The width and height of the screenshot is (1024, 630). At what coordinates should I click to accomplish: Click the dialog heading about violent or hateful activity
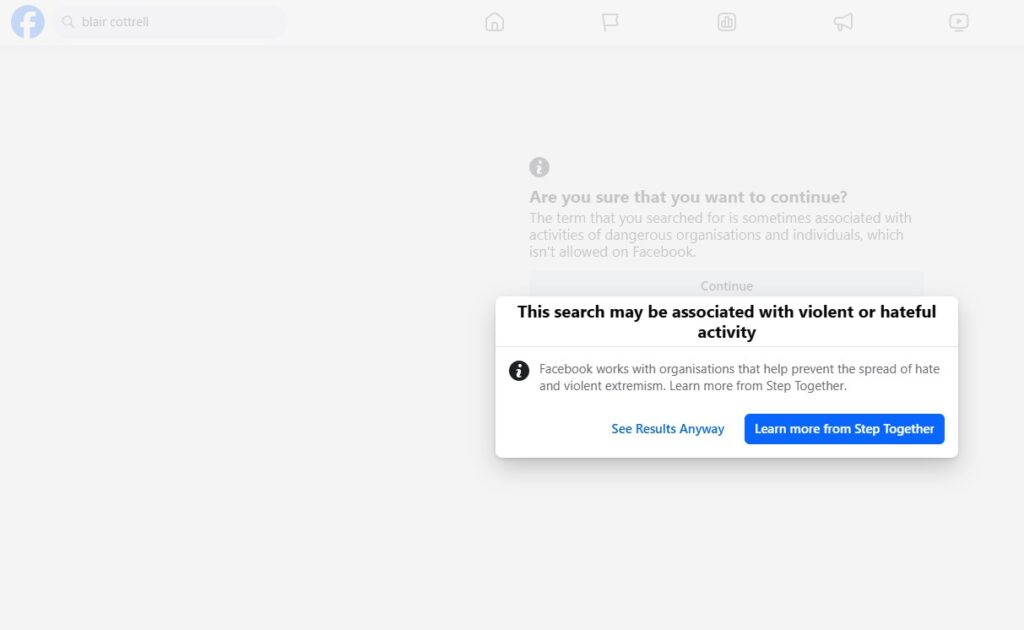[x=726, y=322]
